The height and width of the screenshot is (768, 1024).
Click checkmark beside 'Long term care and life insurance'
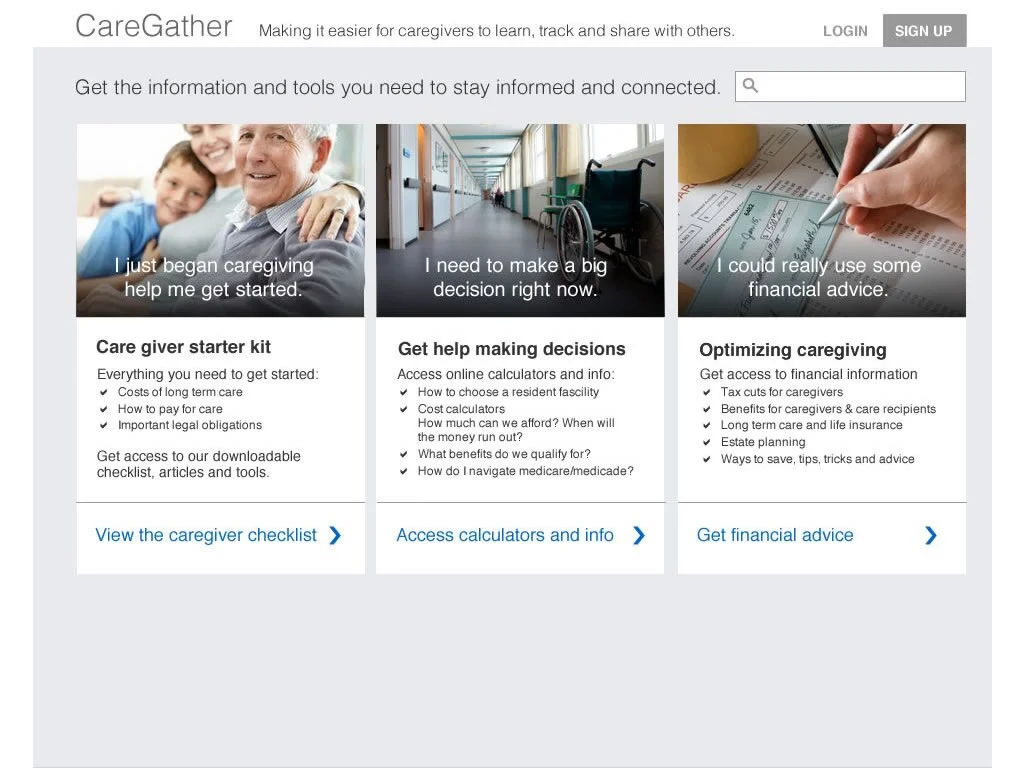707,425
